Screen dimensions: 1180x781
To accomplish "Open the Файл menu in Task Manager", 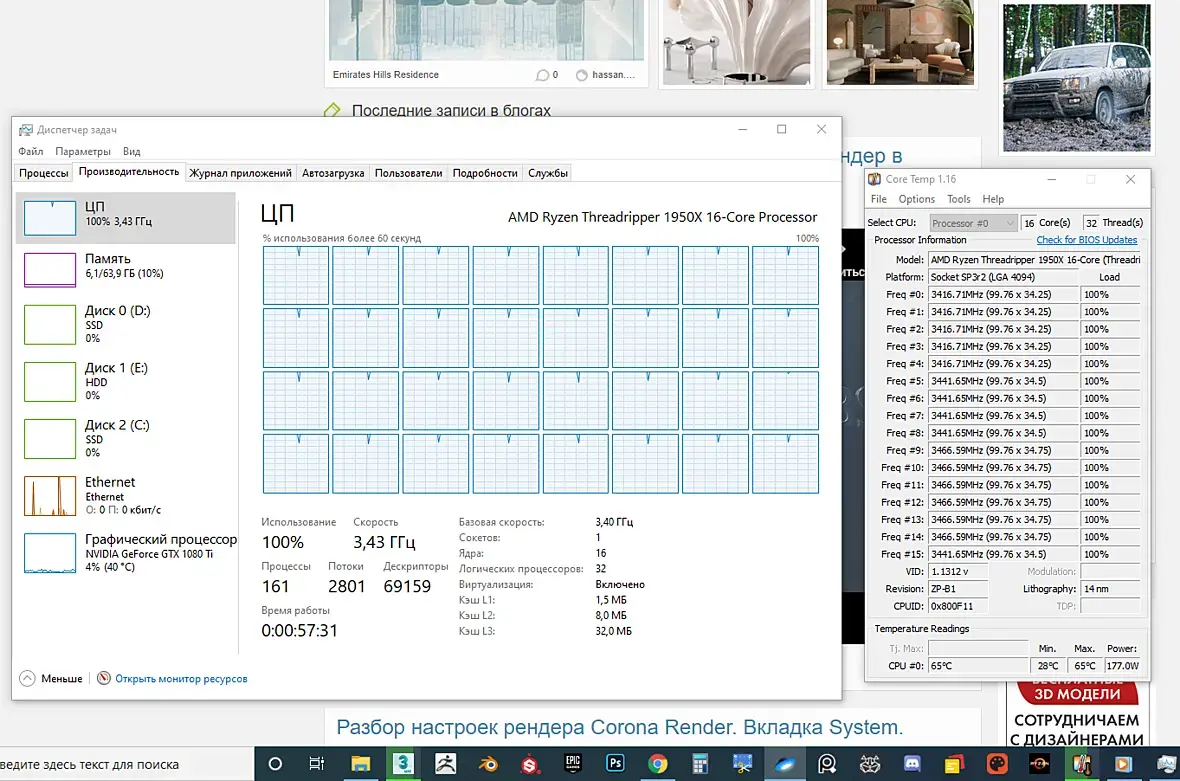I will click(x=31, y=151).
